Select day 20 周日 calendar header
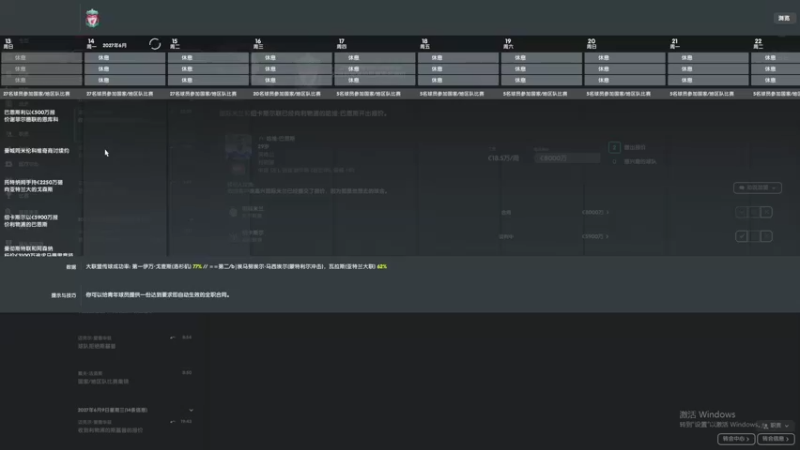The image size is (800, 450). [x=591, y=43]
